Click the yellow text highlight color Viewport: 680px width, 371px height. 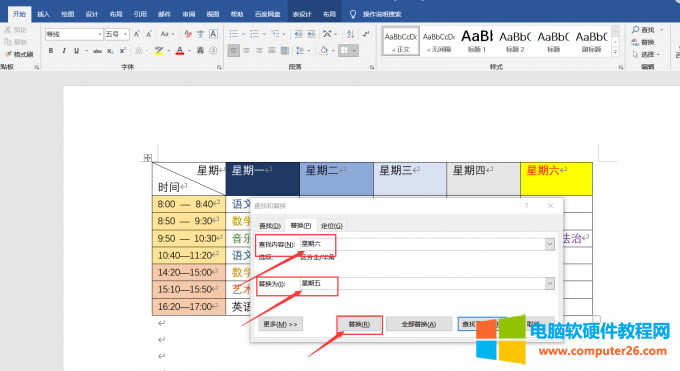[159, 51]
